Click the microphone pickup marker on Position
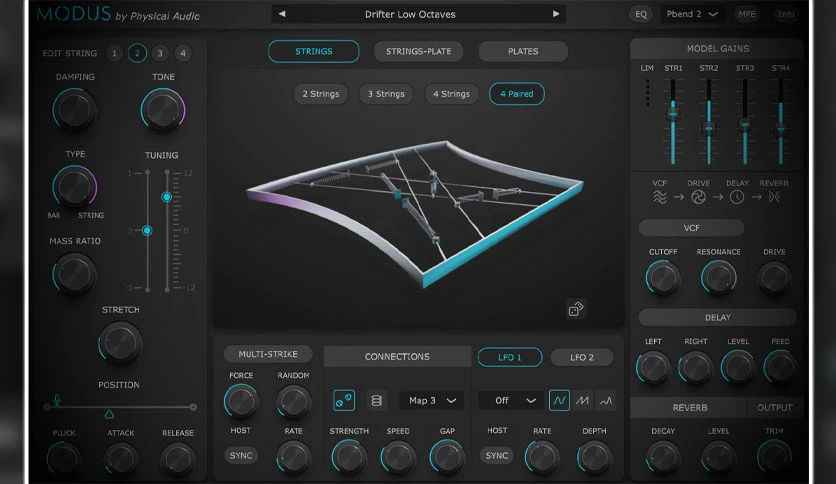 57,400
